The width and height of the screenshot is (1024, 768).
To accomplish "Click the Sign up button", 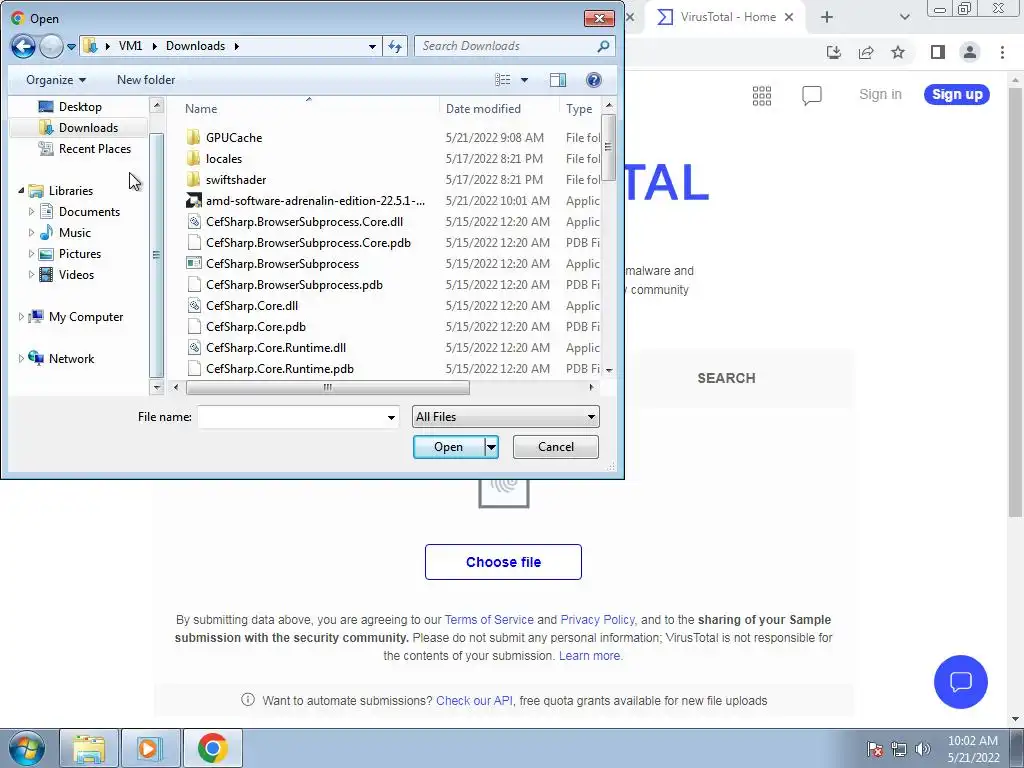I will (x=957, y=94).
